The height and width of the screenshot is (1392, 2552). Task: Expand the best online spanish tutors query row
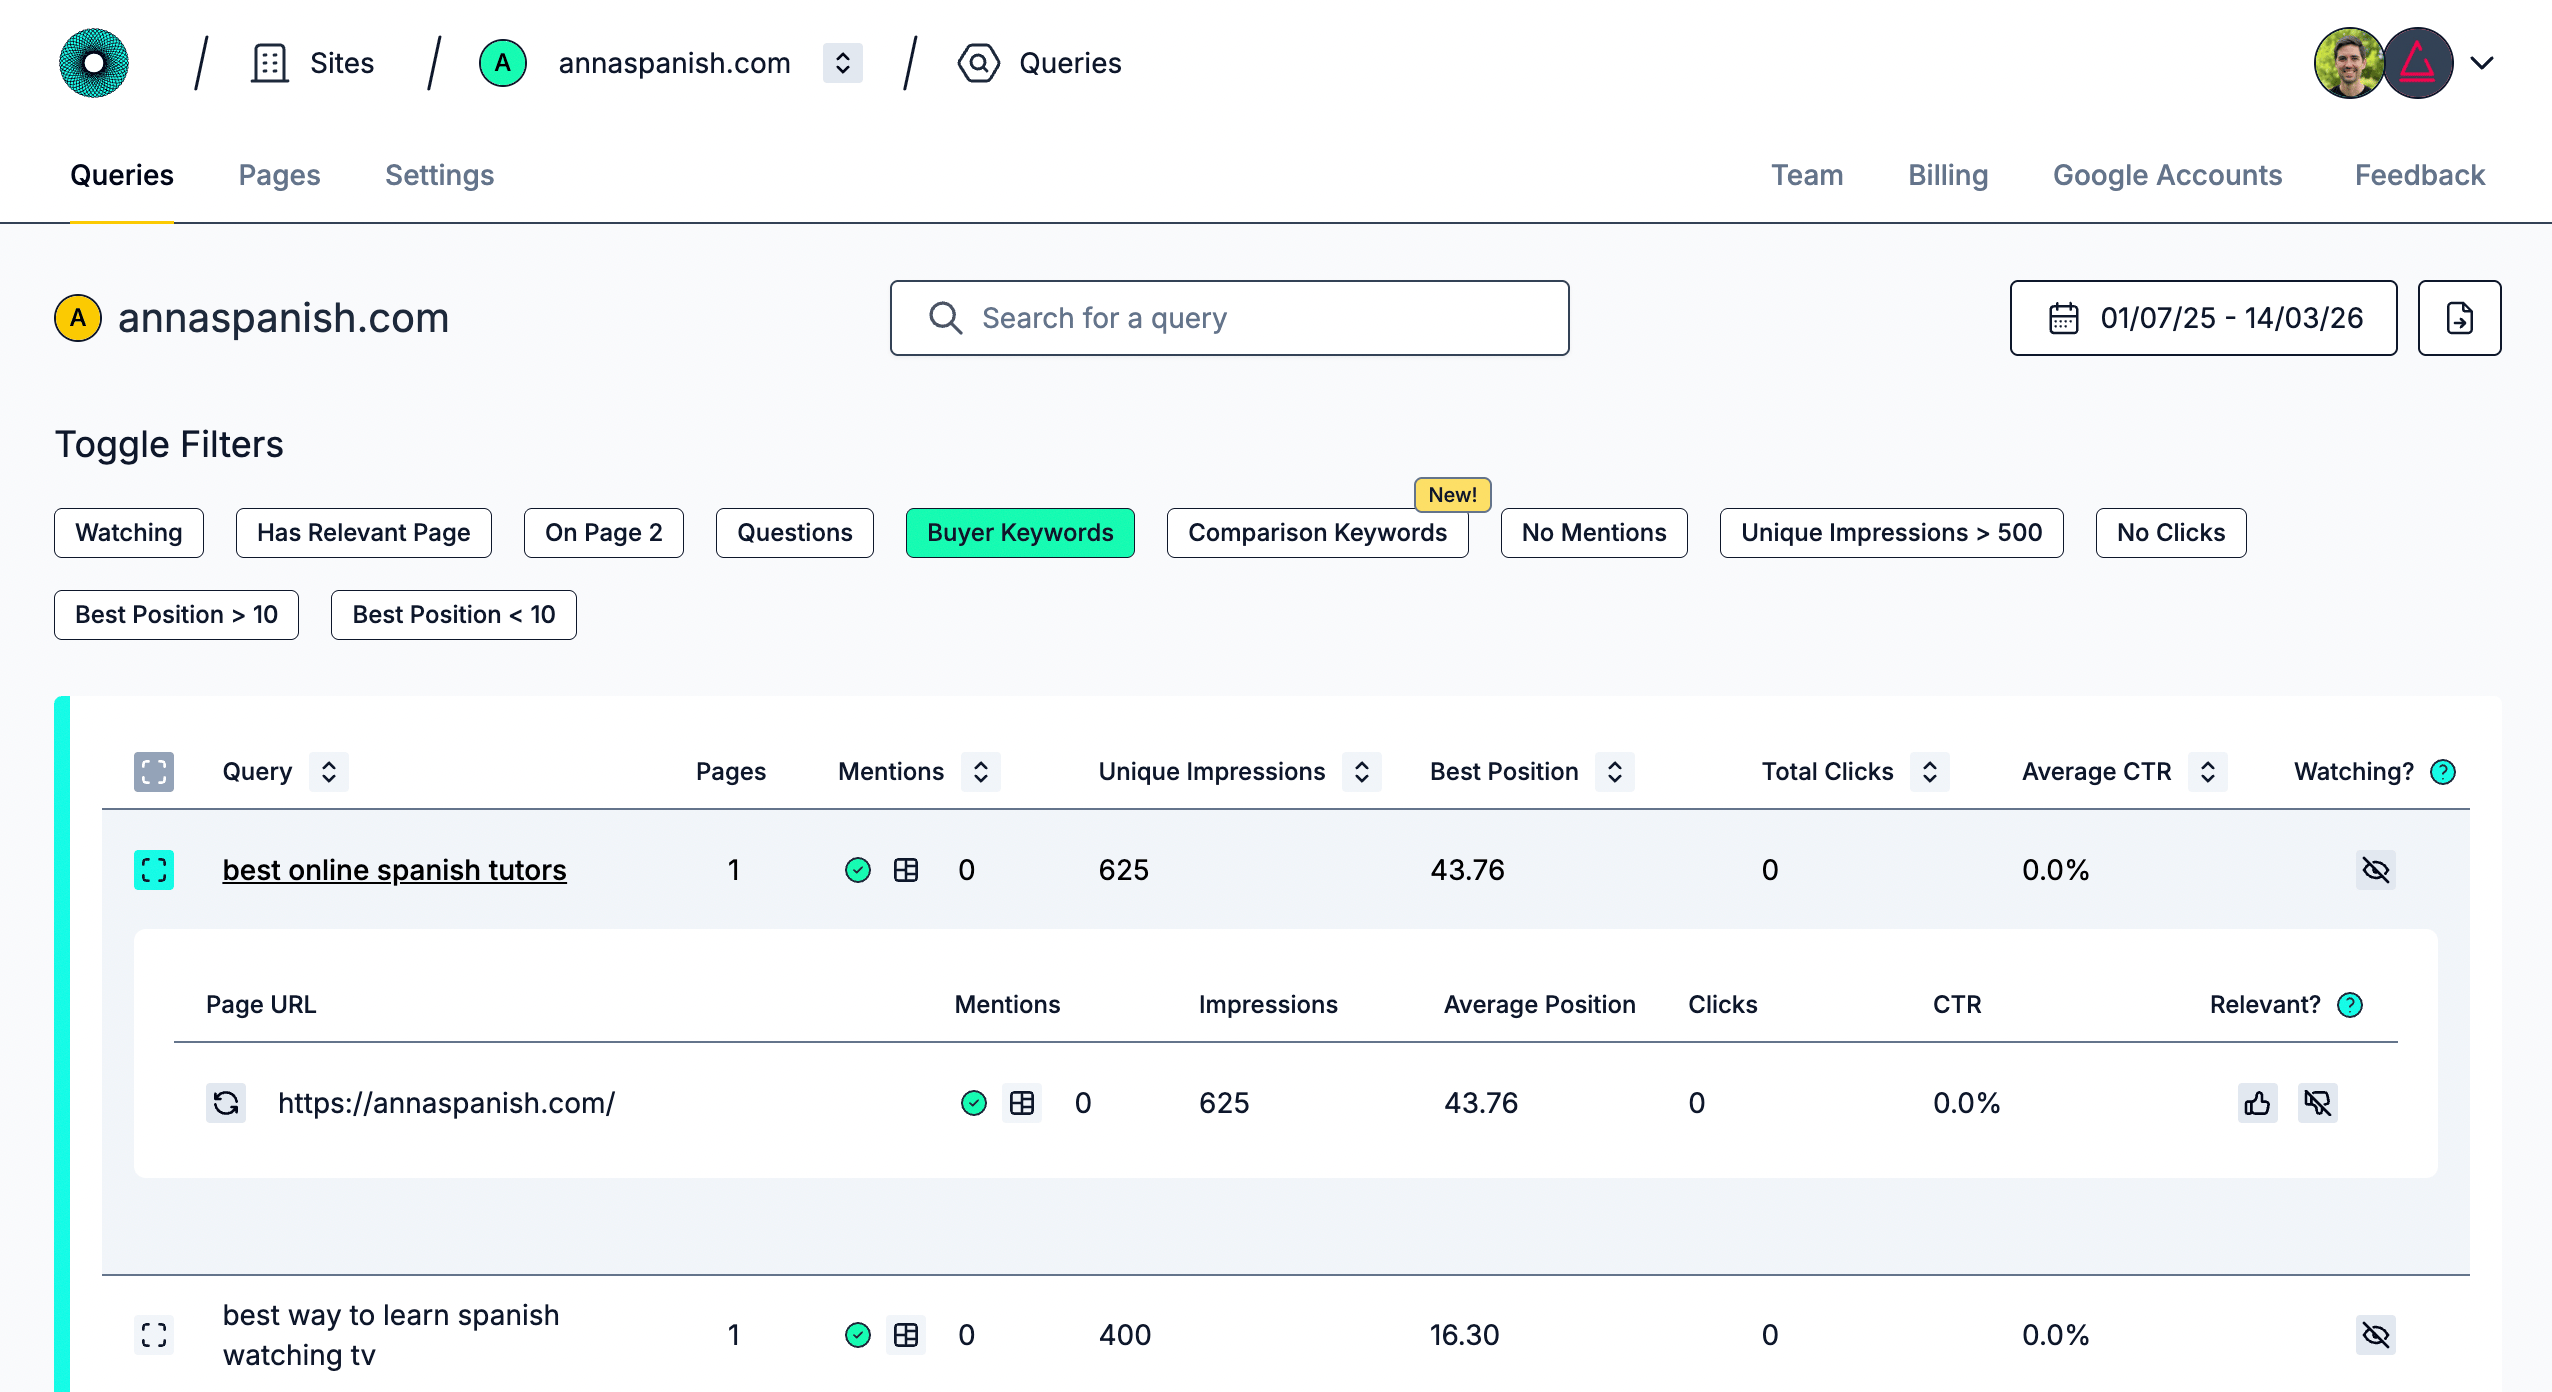[153, 870]
